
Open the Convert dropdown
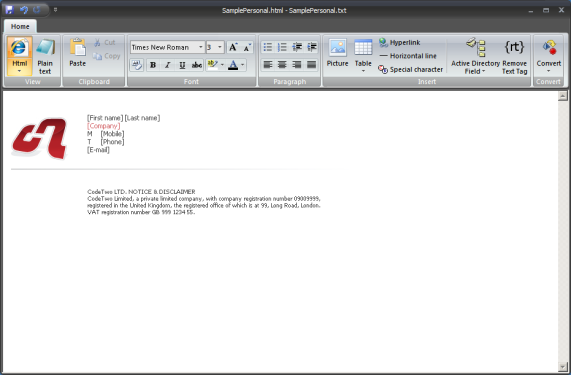(x=549, y=55)
